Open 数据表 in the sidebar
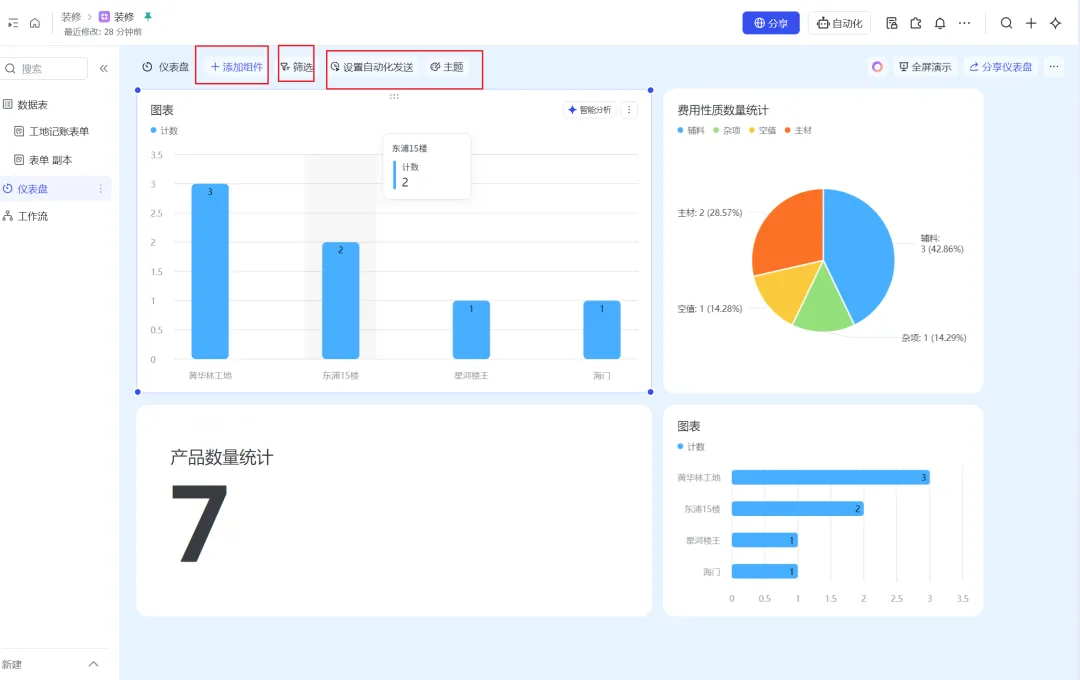The height and width of the screenshot is (680, 1080). (x=25, y=105)
